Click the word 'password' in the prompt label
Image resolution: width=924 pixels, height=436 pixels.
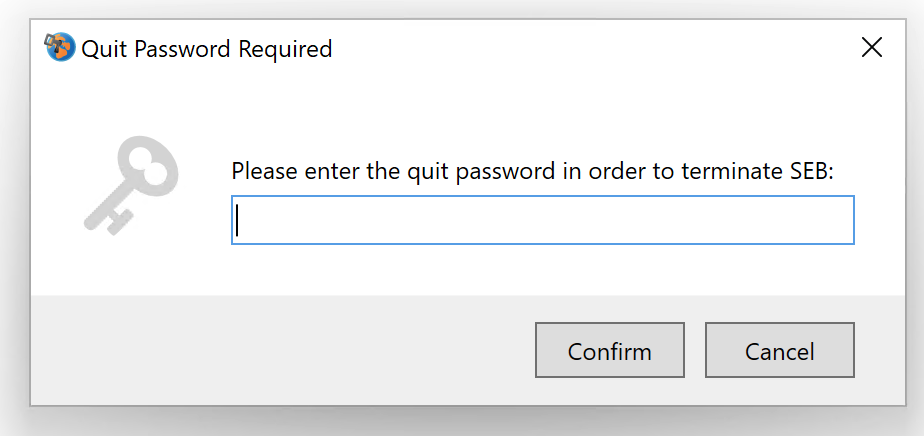tap(502, 172)
